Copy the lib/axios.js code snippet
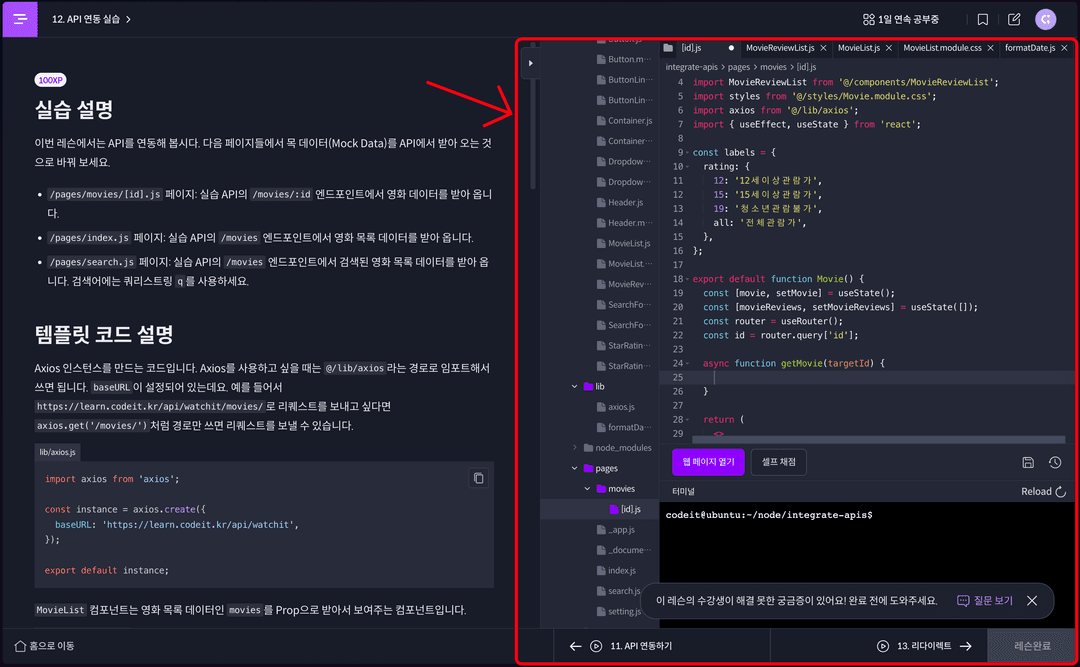Image resolution: width=1080 pixels, height=667 pixels. click(x=479, y=478)
